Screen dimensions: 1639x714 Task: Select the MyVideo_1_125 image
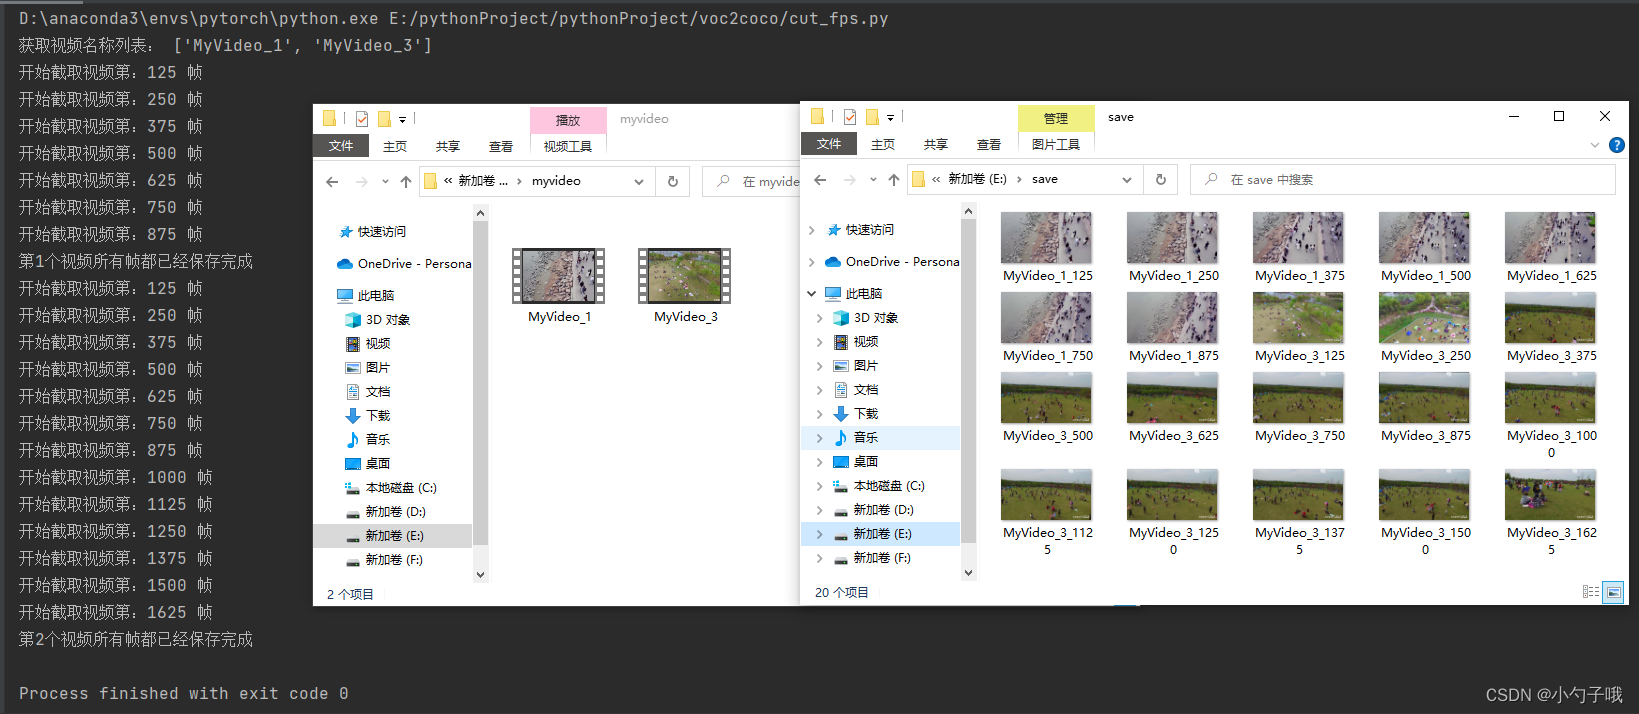point(1047,247)
